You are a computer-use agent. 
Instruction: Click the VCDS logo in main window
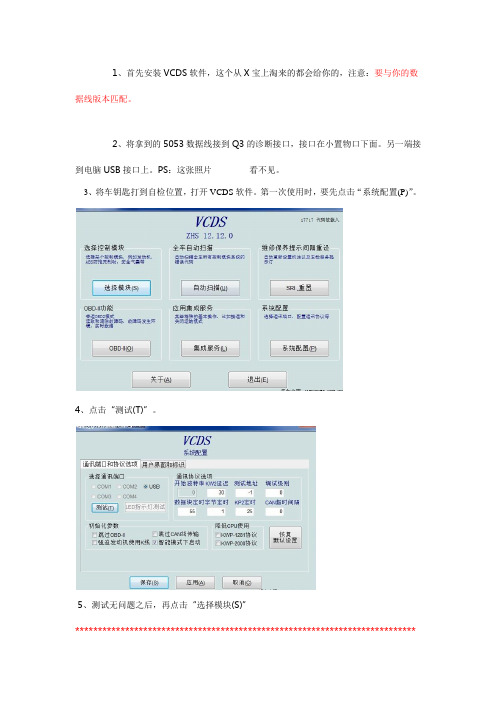click(211, 222)
